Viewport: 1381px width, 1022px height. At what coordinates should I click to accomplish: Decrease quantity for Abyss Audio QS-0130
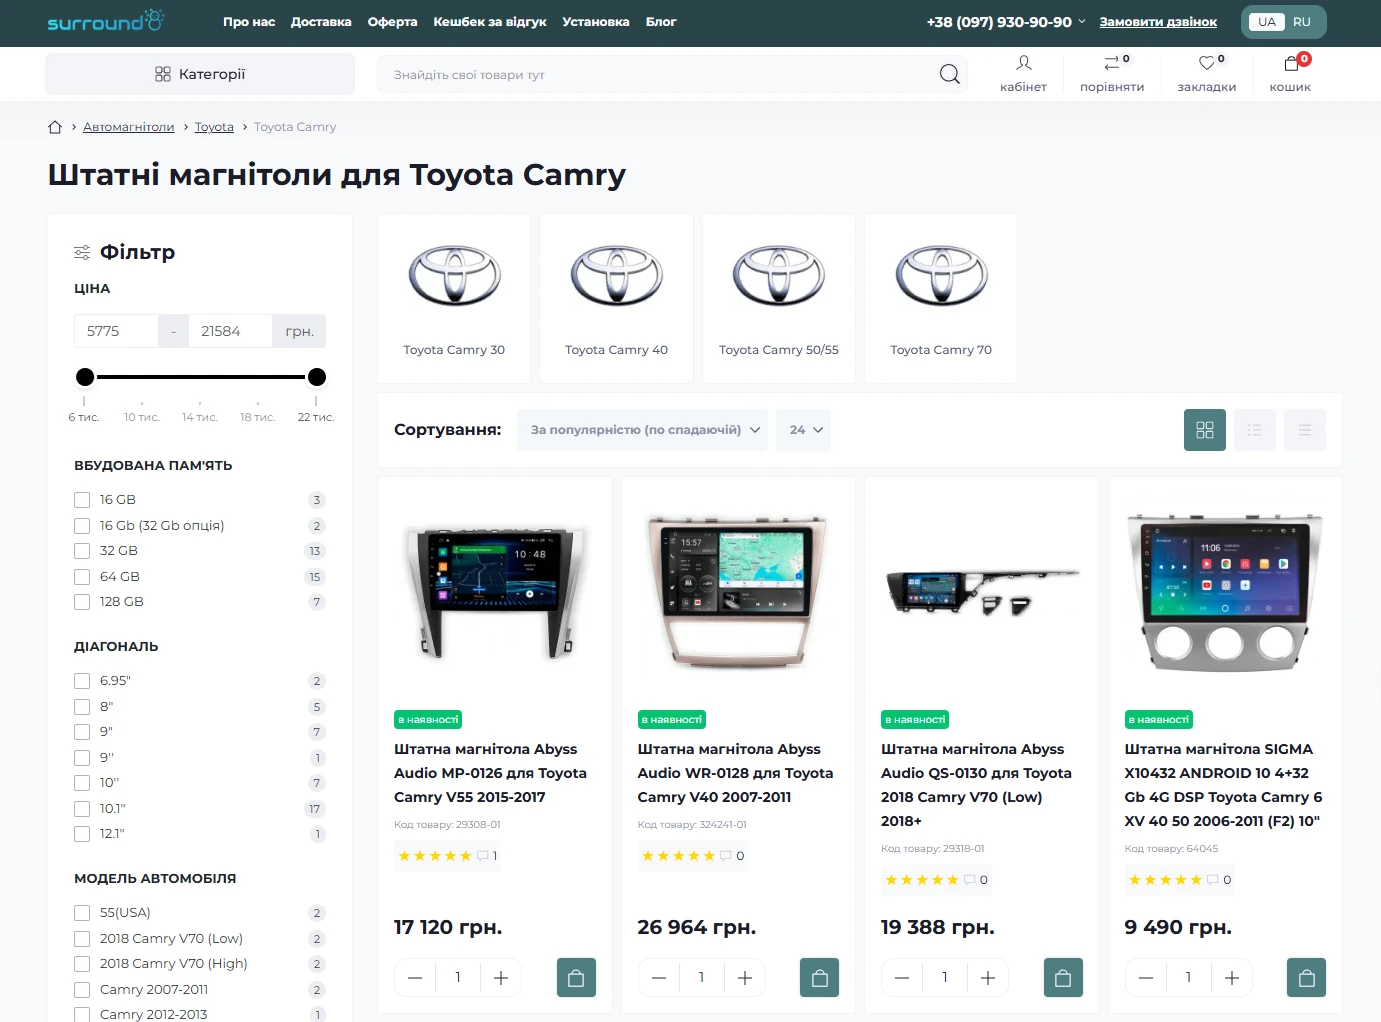click(x=902, y=978)
